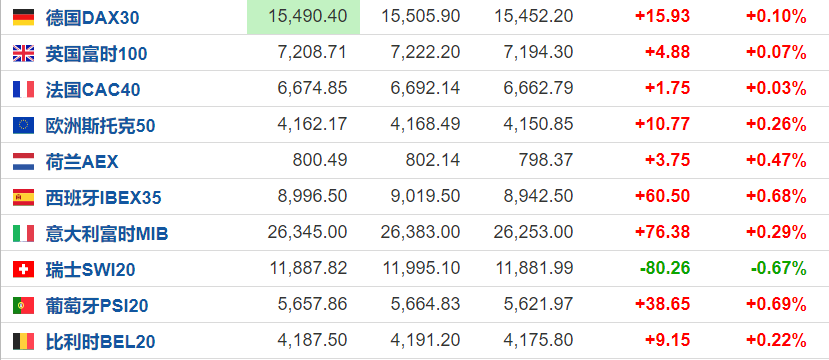The height and width of the screenshot is (360, 829).
Task: Click the Swiss flag icon
Action: [x=23, y=269]
